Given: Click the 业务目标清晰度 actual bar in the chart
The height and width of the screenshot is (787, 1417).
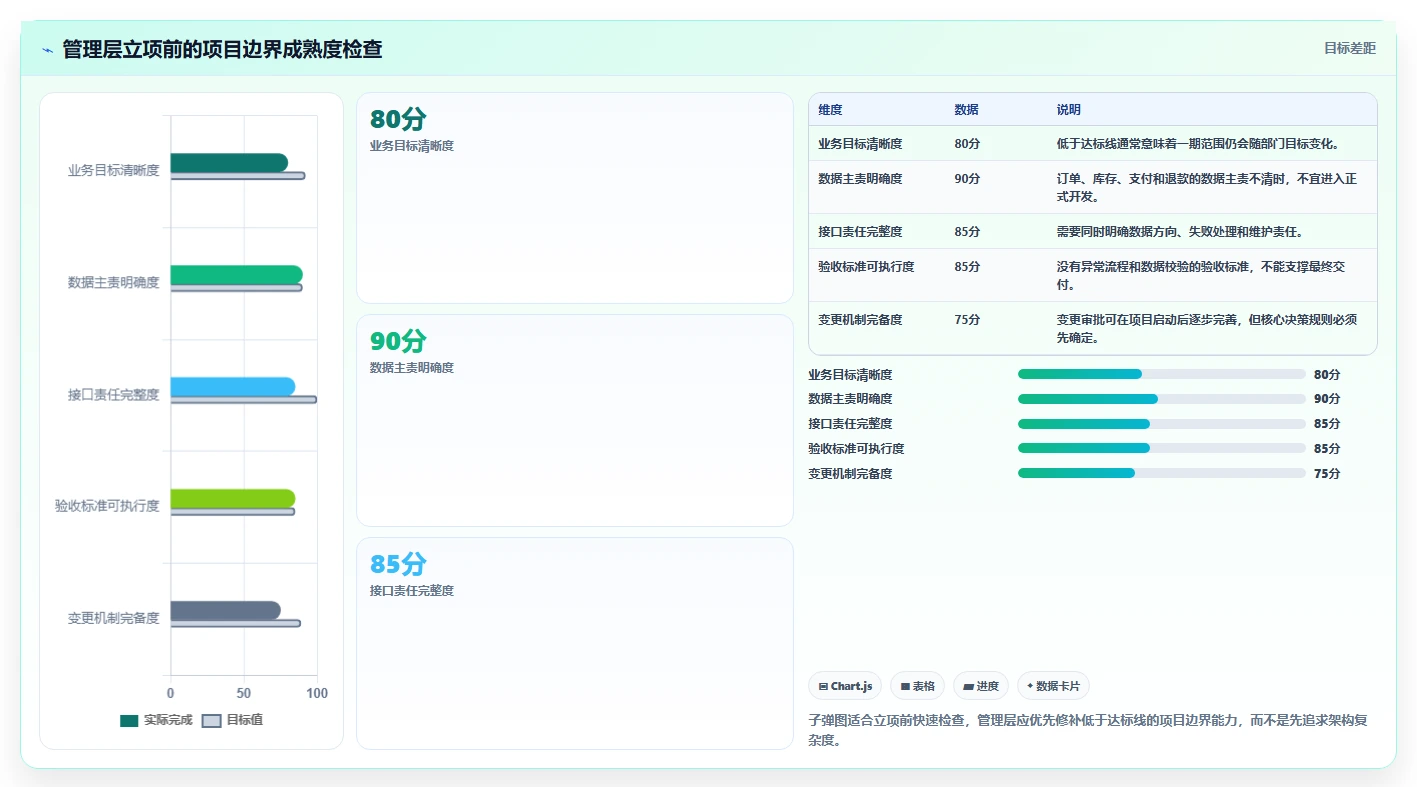Looking at the screenshot, I should (229, 163).
